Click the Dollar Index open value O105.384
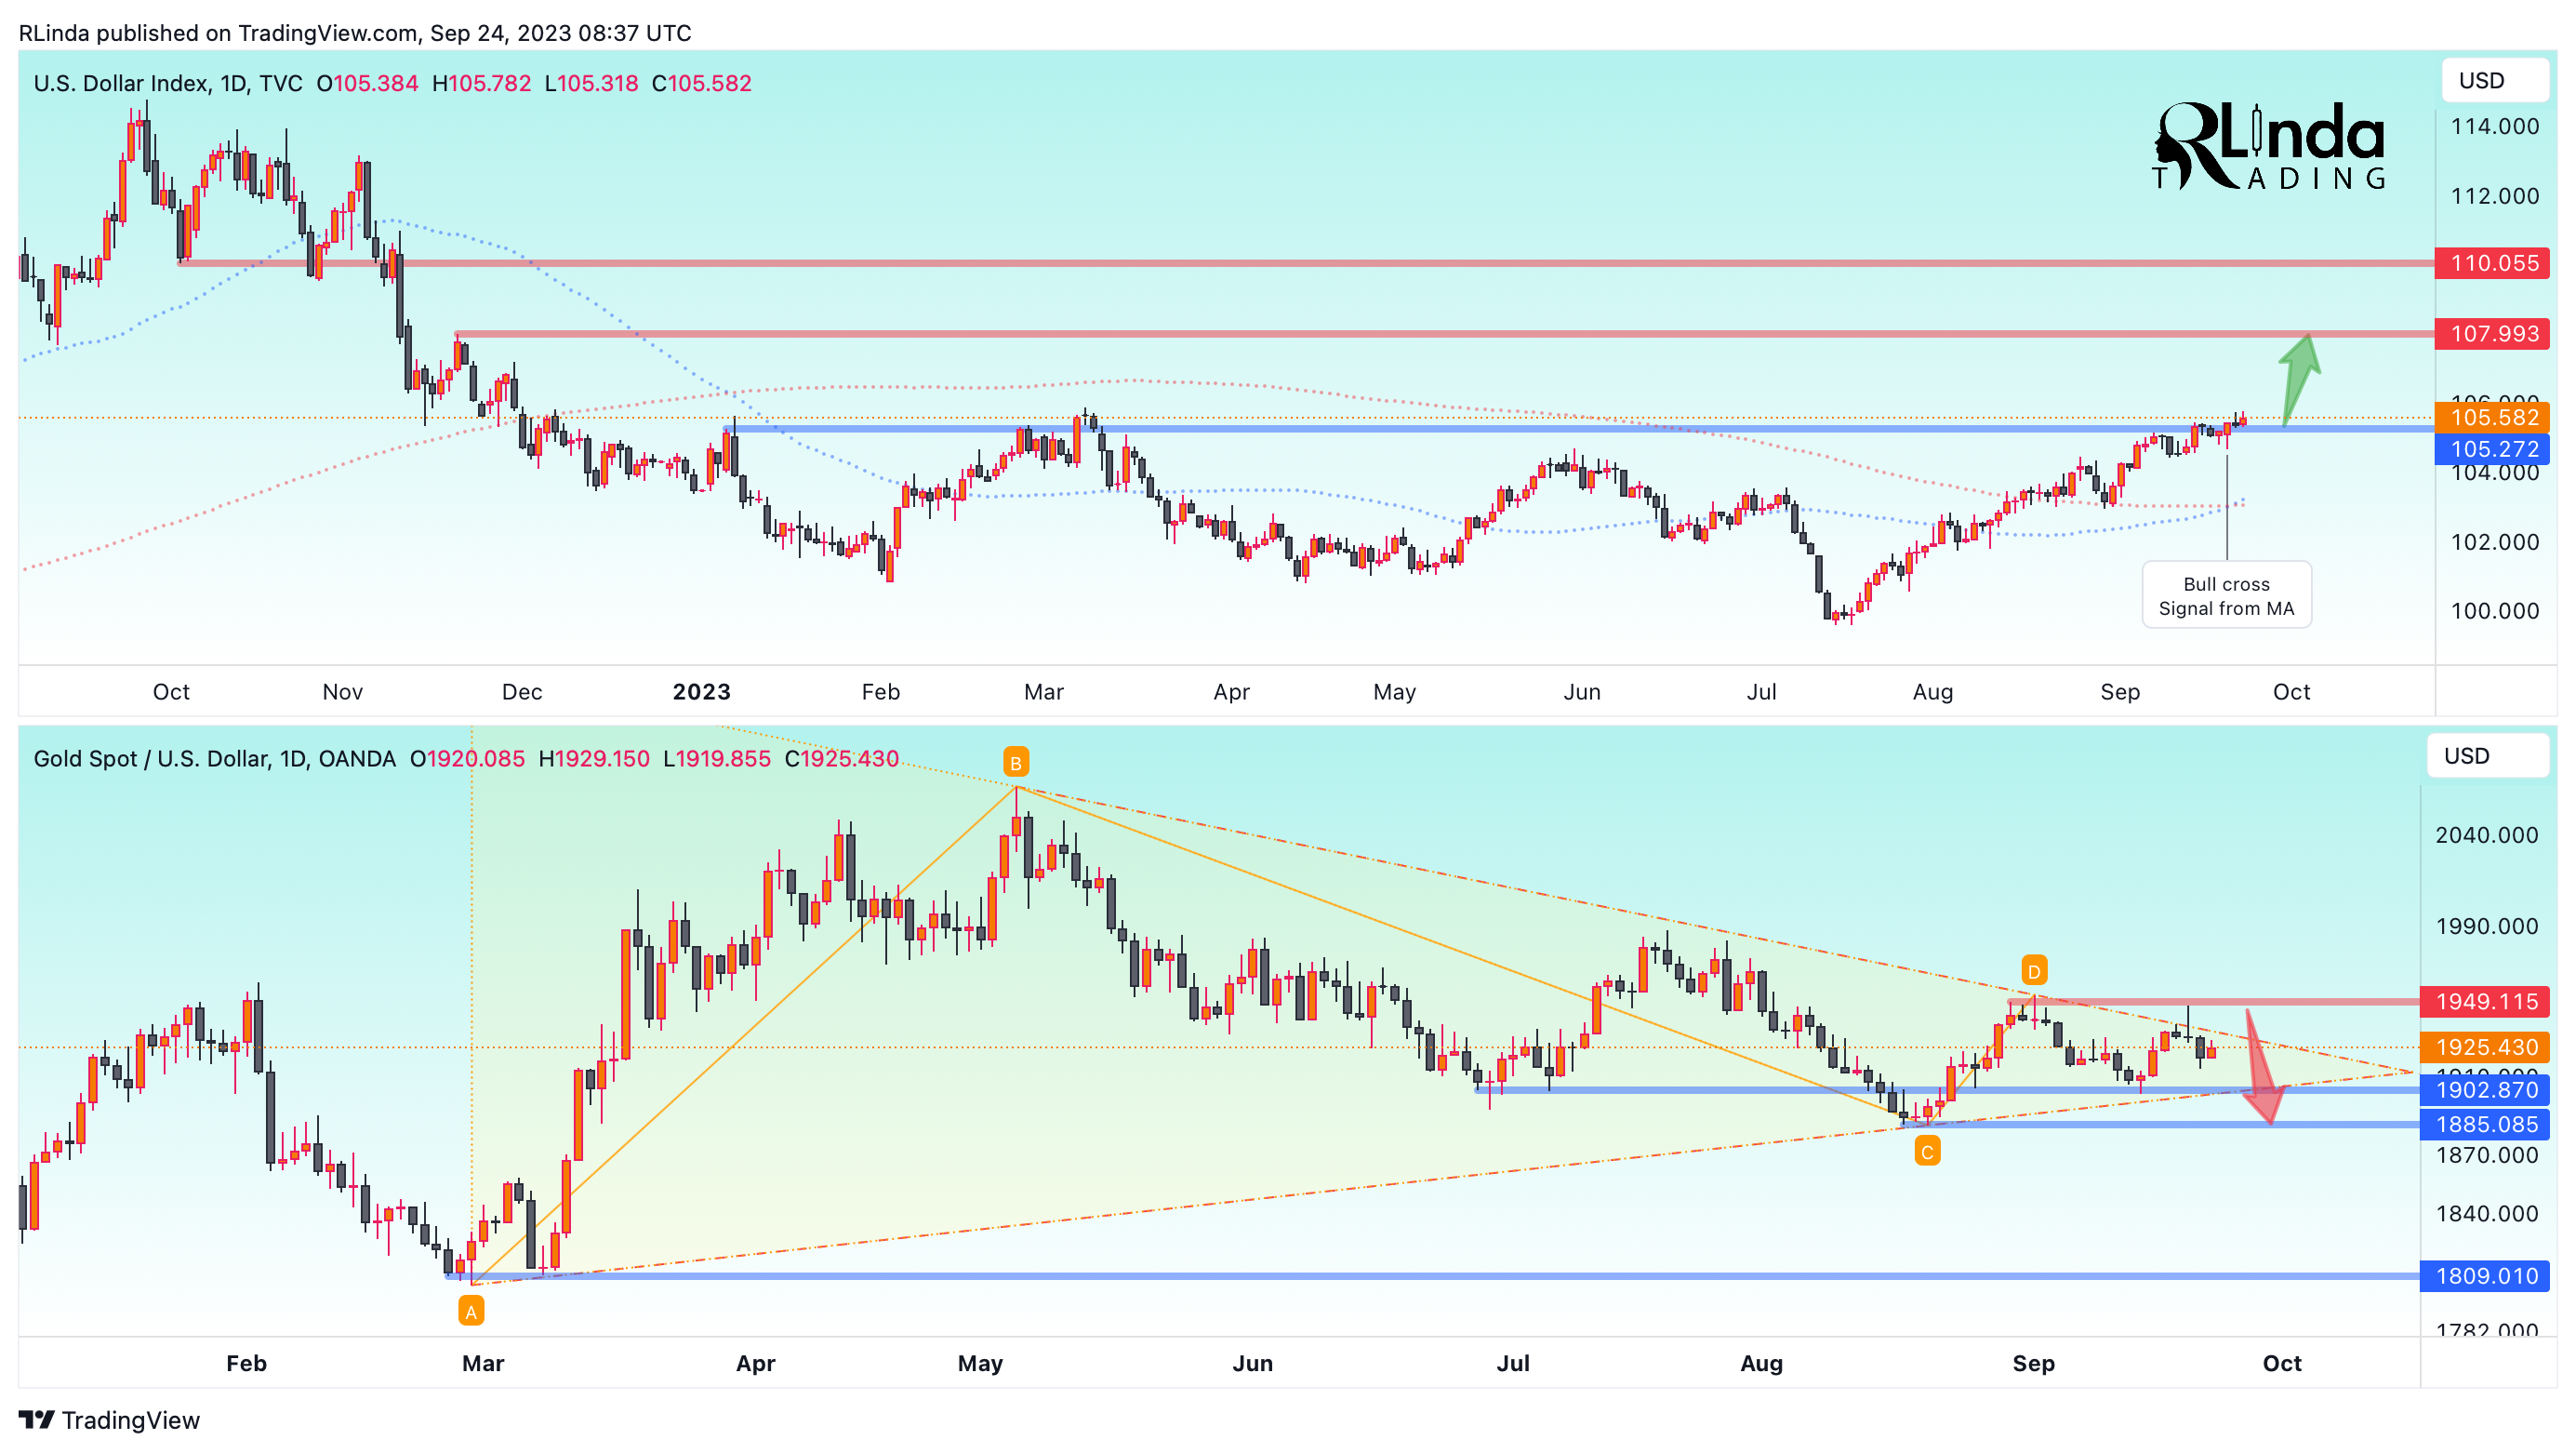 click(367, 83)
